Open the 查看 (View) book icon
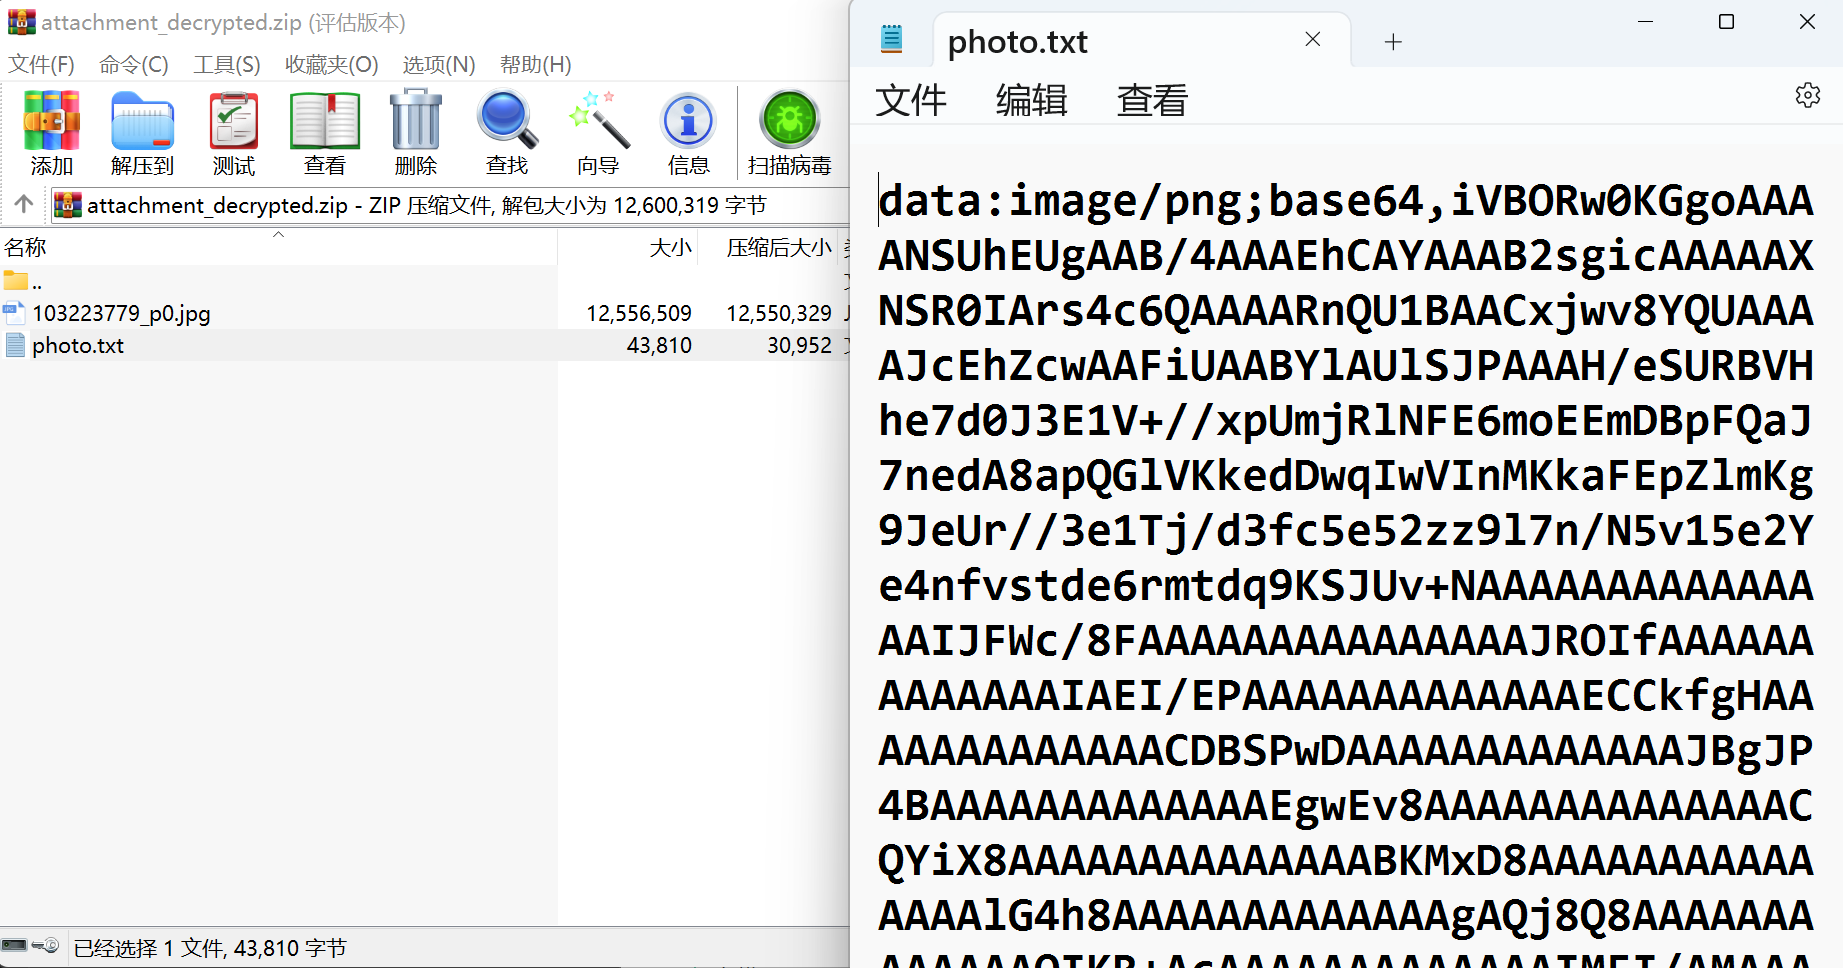Image resolution: width=1843 pixels, height=968 pixels. [324, 132]
